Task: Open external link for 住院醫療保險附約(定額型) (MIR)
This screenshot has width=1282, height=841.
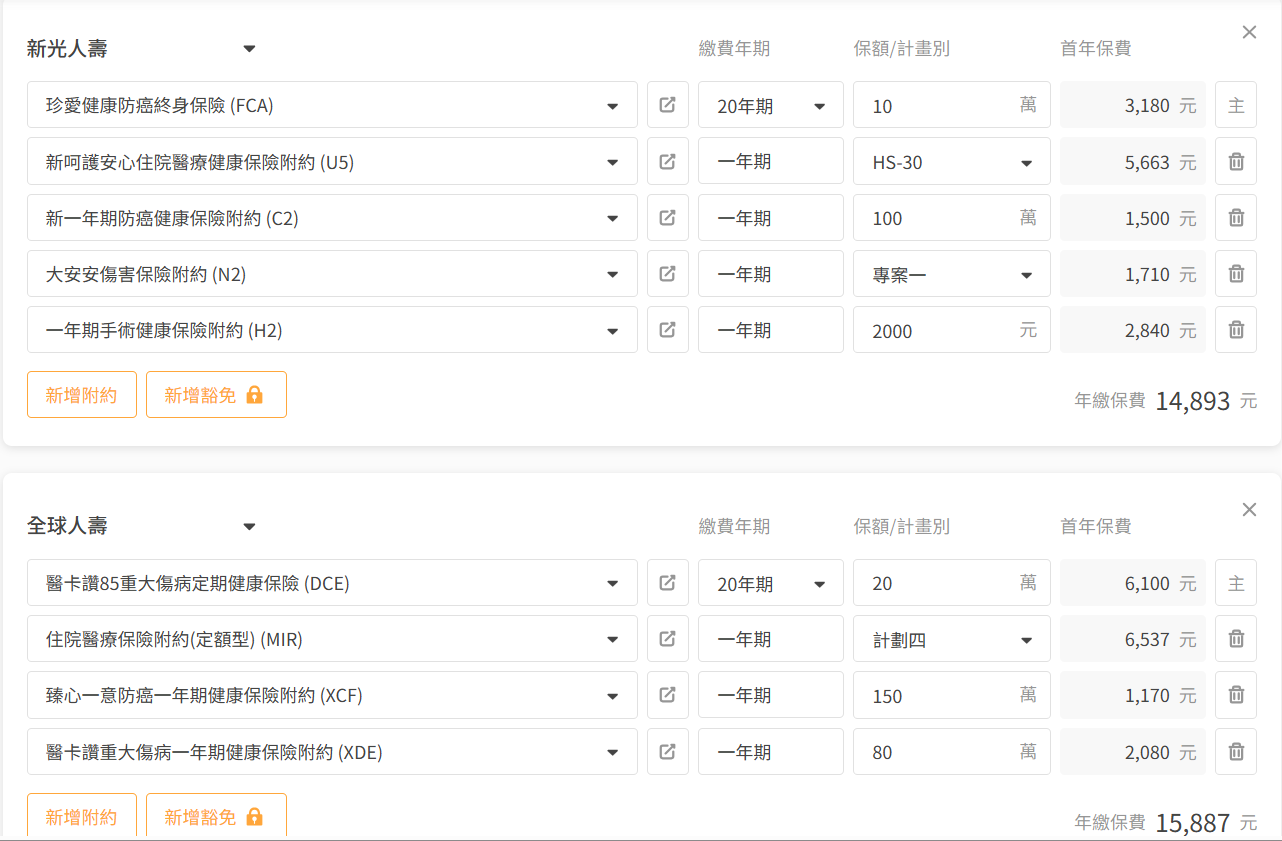Action: point(668,639)
